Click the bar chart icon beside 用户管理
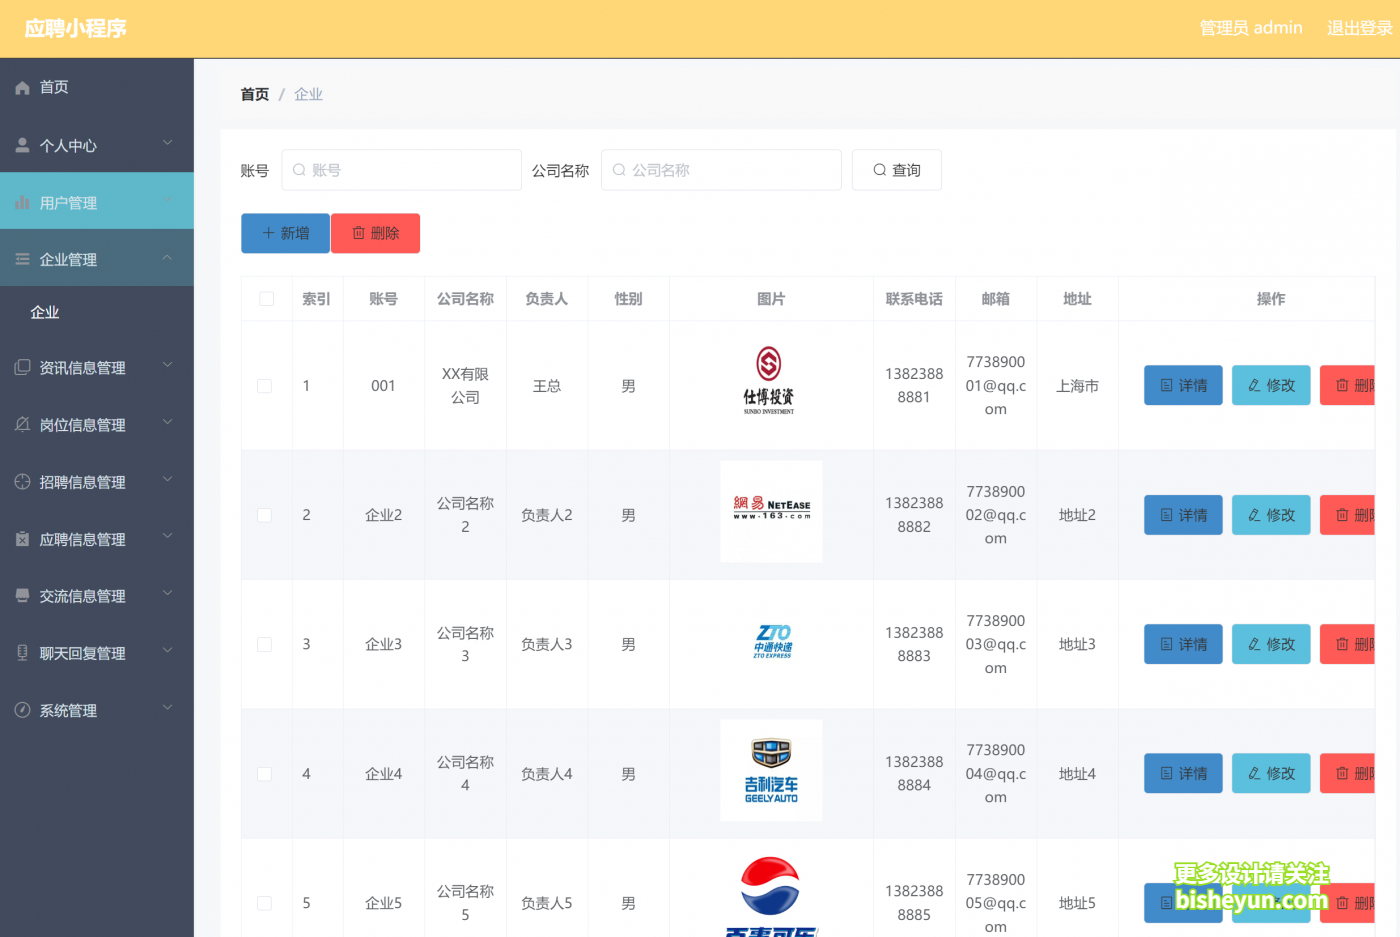 (22, 203)
